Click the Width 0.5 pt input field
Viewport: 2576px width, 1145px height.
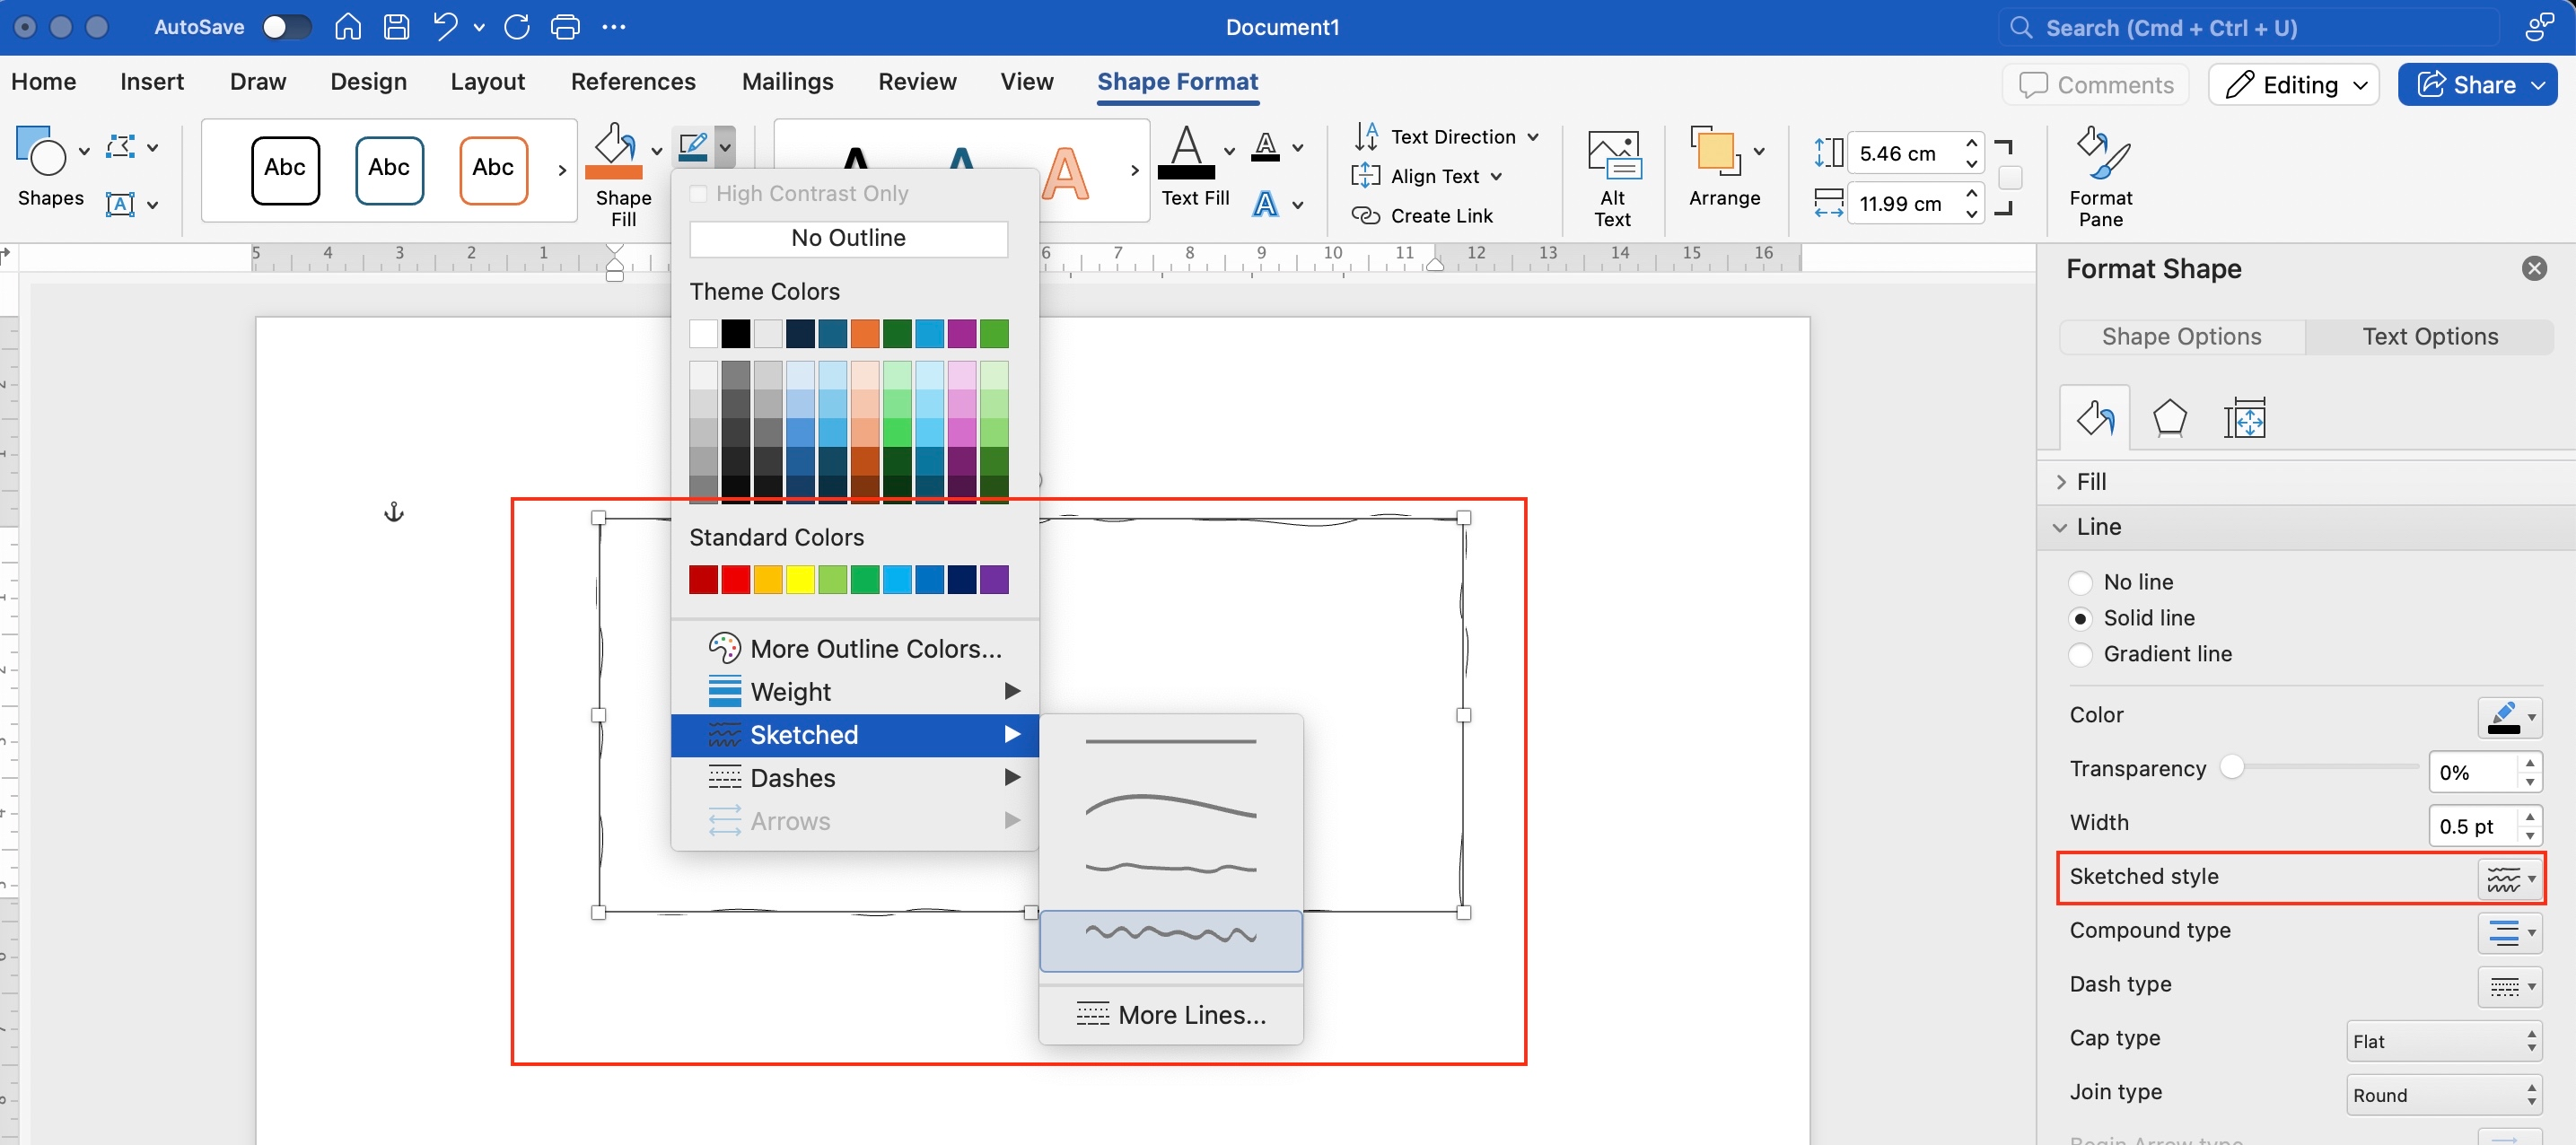[2472, 826]
